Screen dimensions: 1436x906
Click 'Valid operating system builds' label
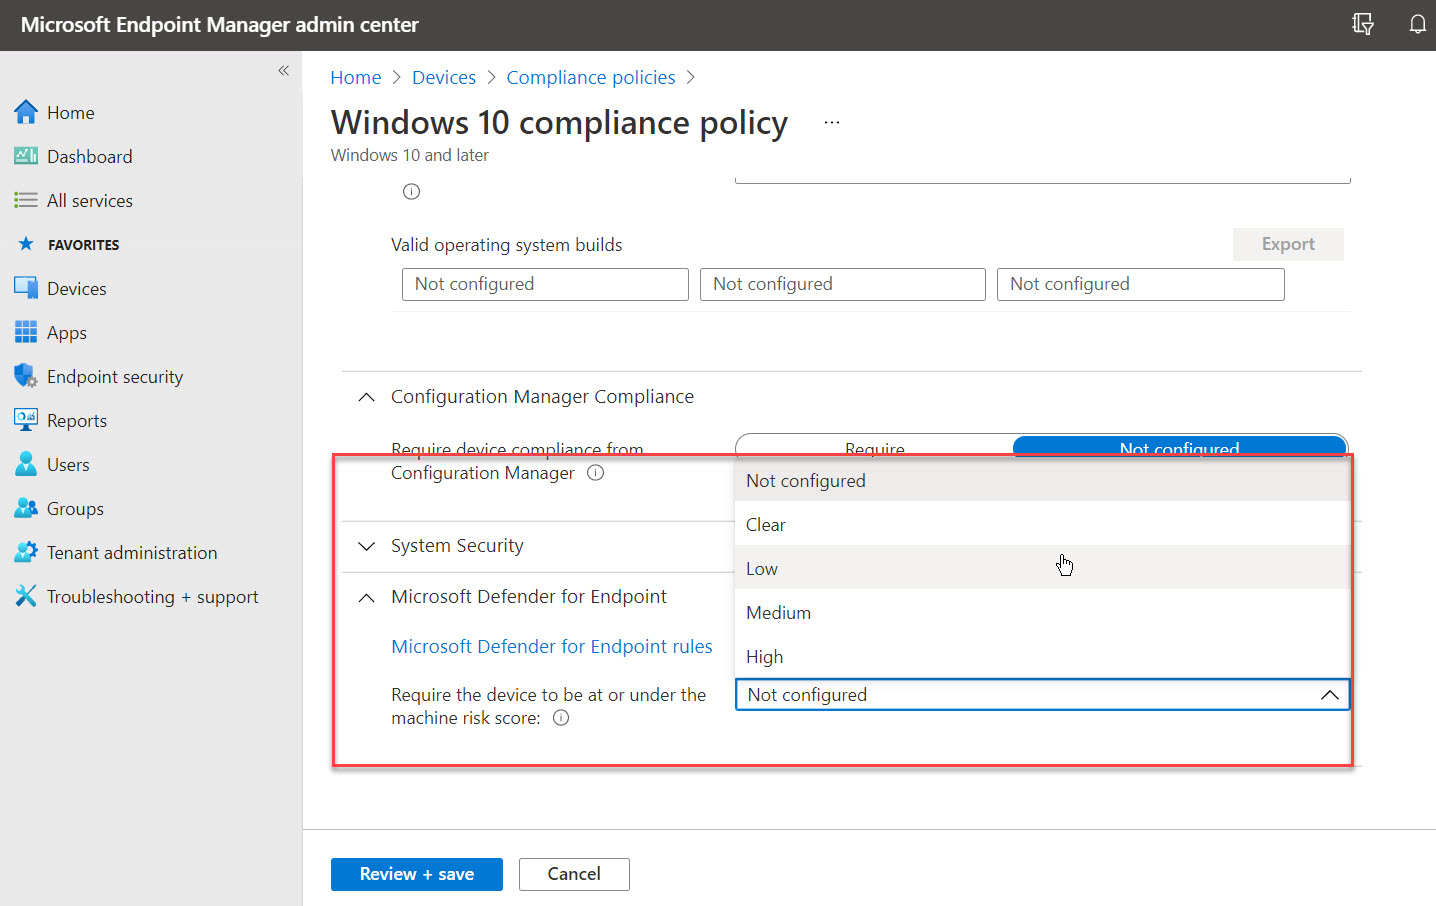507,245
